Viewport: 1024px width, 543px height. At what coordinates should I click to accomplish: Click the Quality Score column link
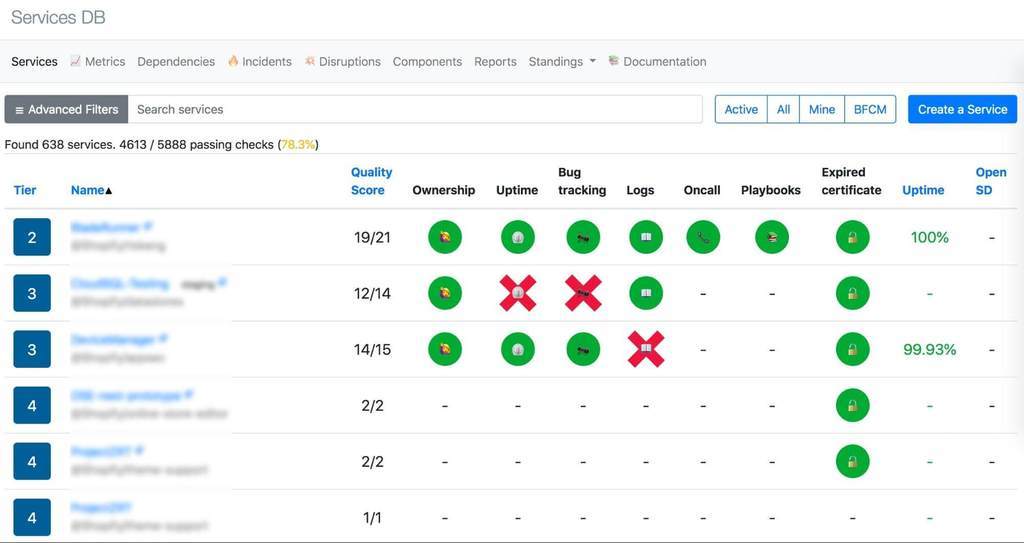pos(371,181)
